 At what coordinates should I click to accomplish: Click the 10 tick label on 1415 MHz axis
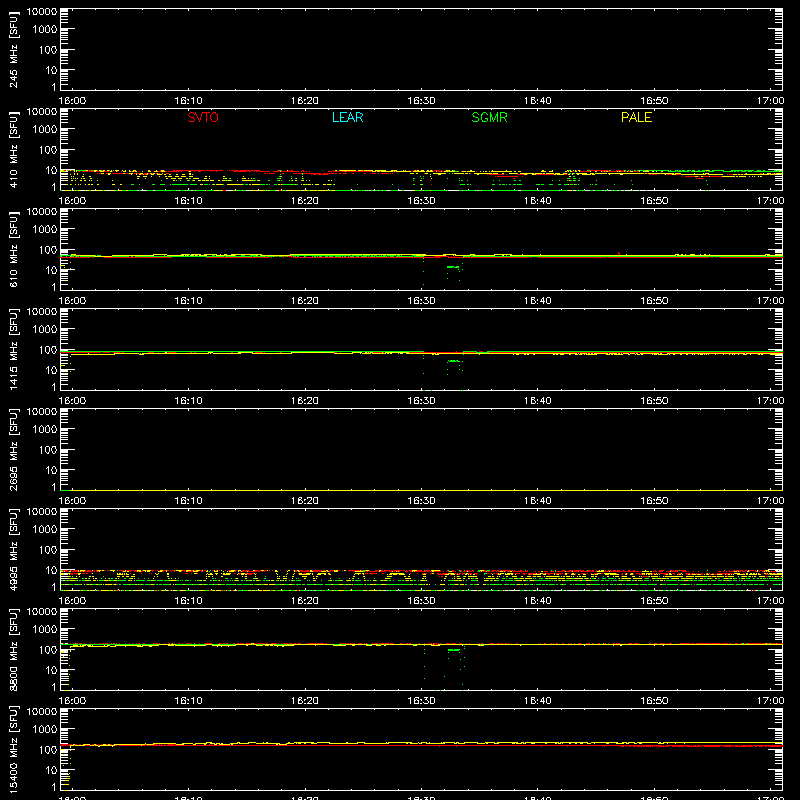pos(51,370)
